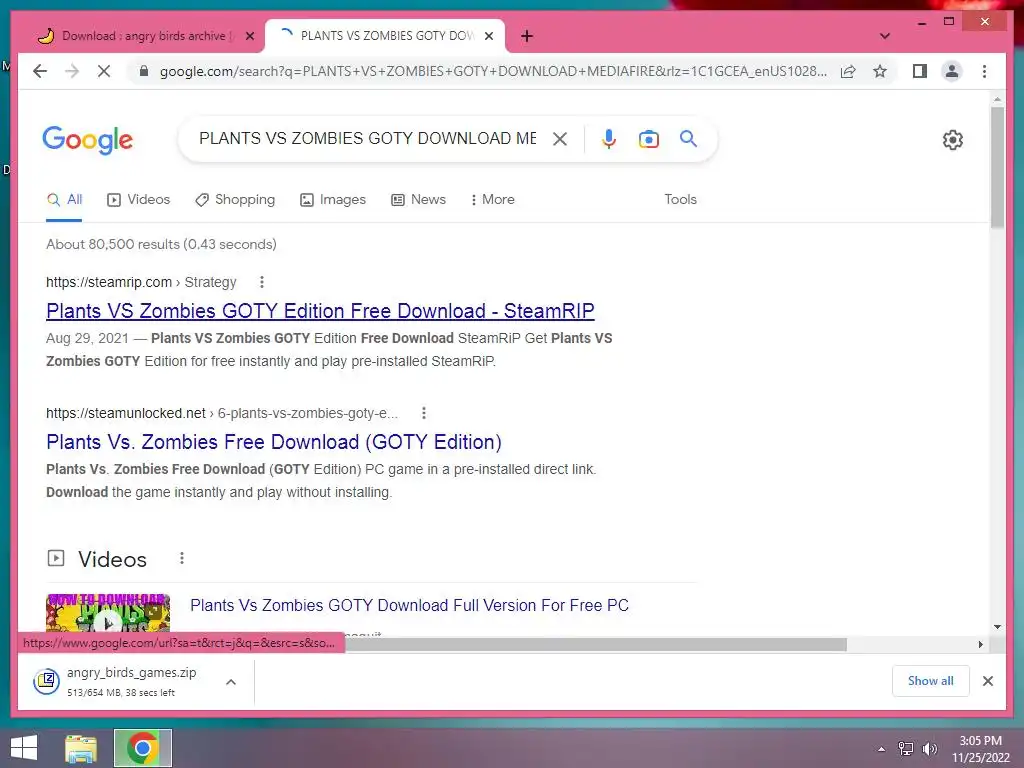Go to the Google homepage logo
The height and width of the screenshot is (768, 1024).
coord(88,140)
